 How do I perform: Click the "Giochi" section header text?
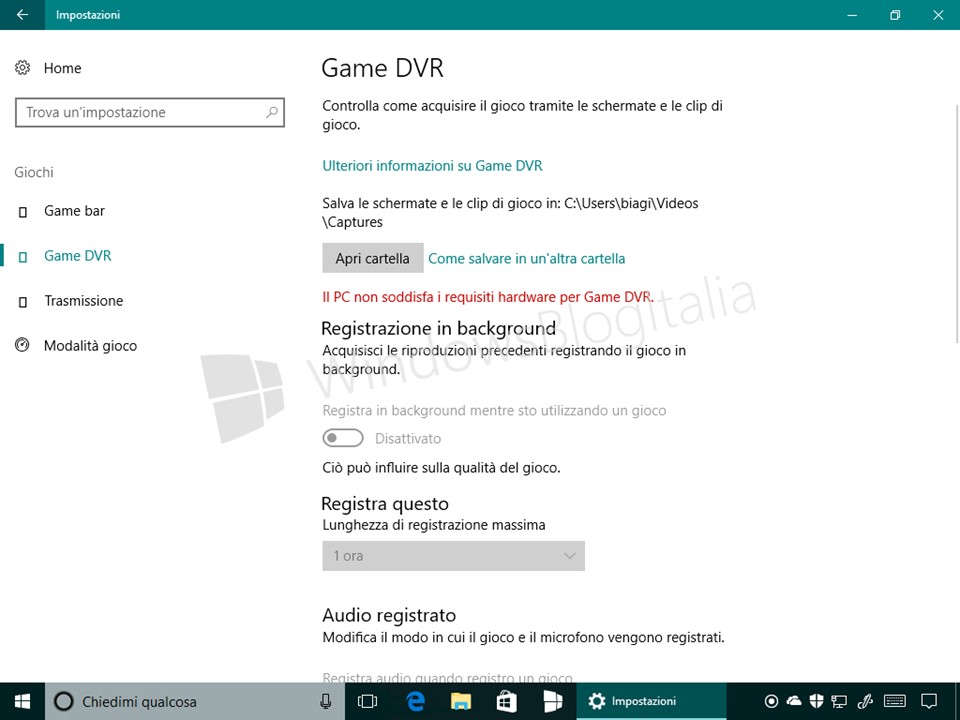point(34,173)
